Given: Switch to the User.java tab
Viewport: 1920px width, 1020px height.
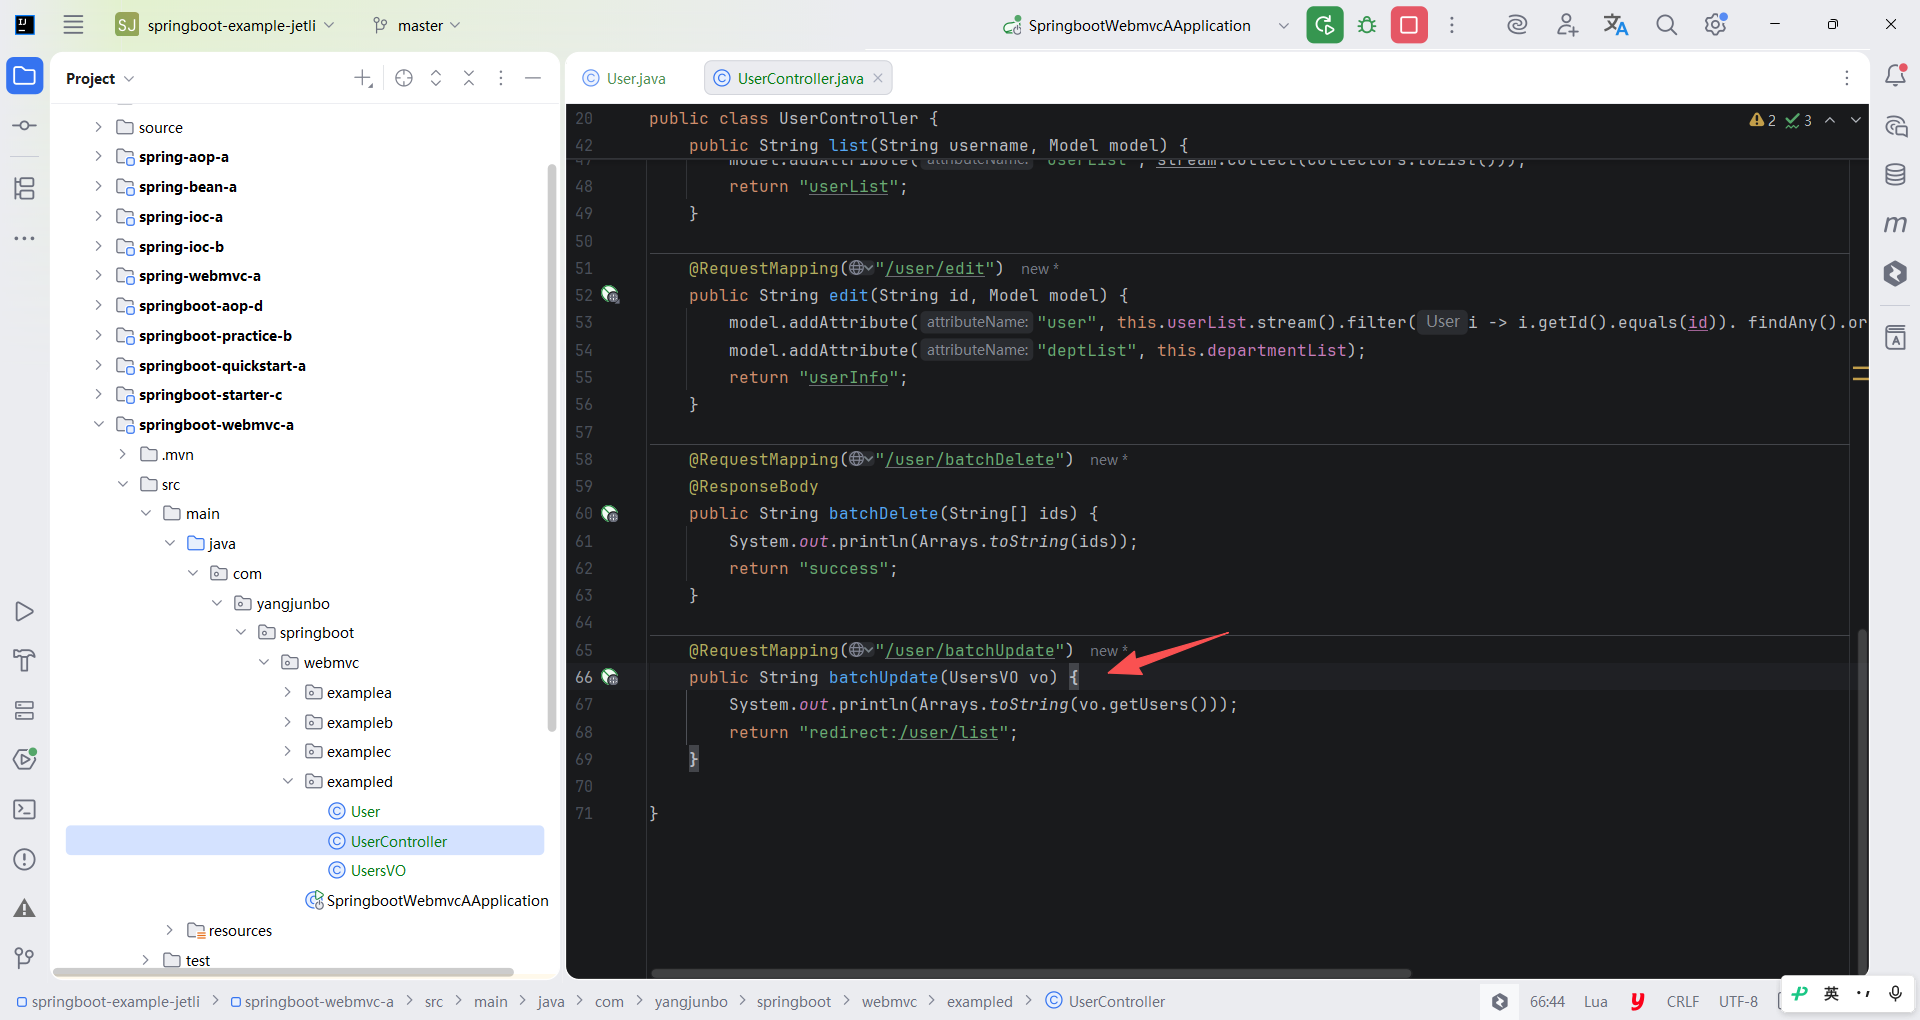Looking at the screenshot, I should [x=625, y=78].
